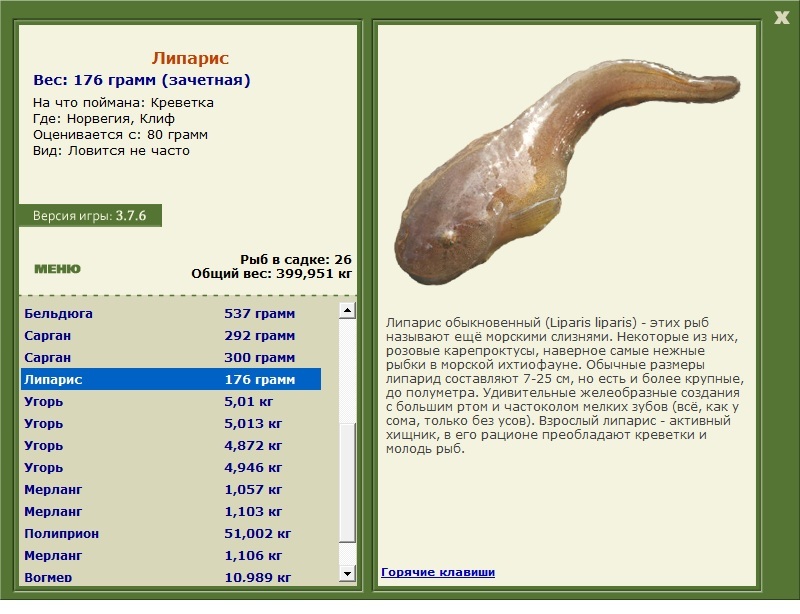Select Сарган 300 грамм entry
Image resolution: width=800 pixels, height=614 pixels.
tap(171, 357)
